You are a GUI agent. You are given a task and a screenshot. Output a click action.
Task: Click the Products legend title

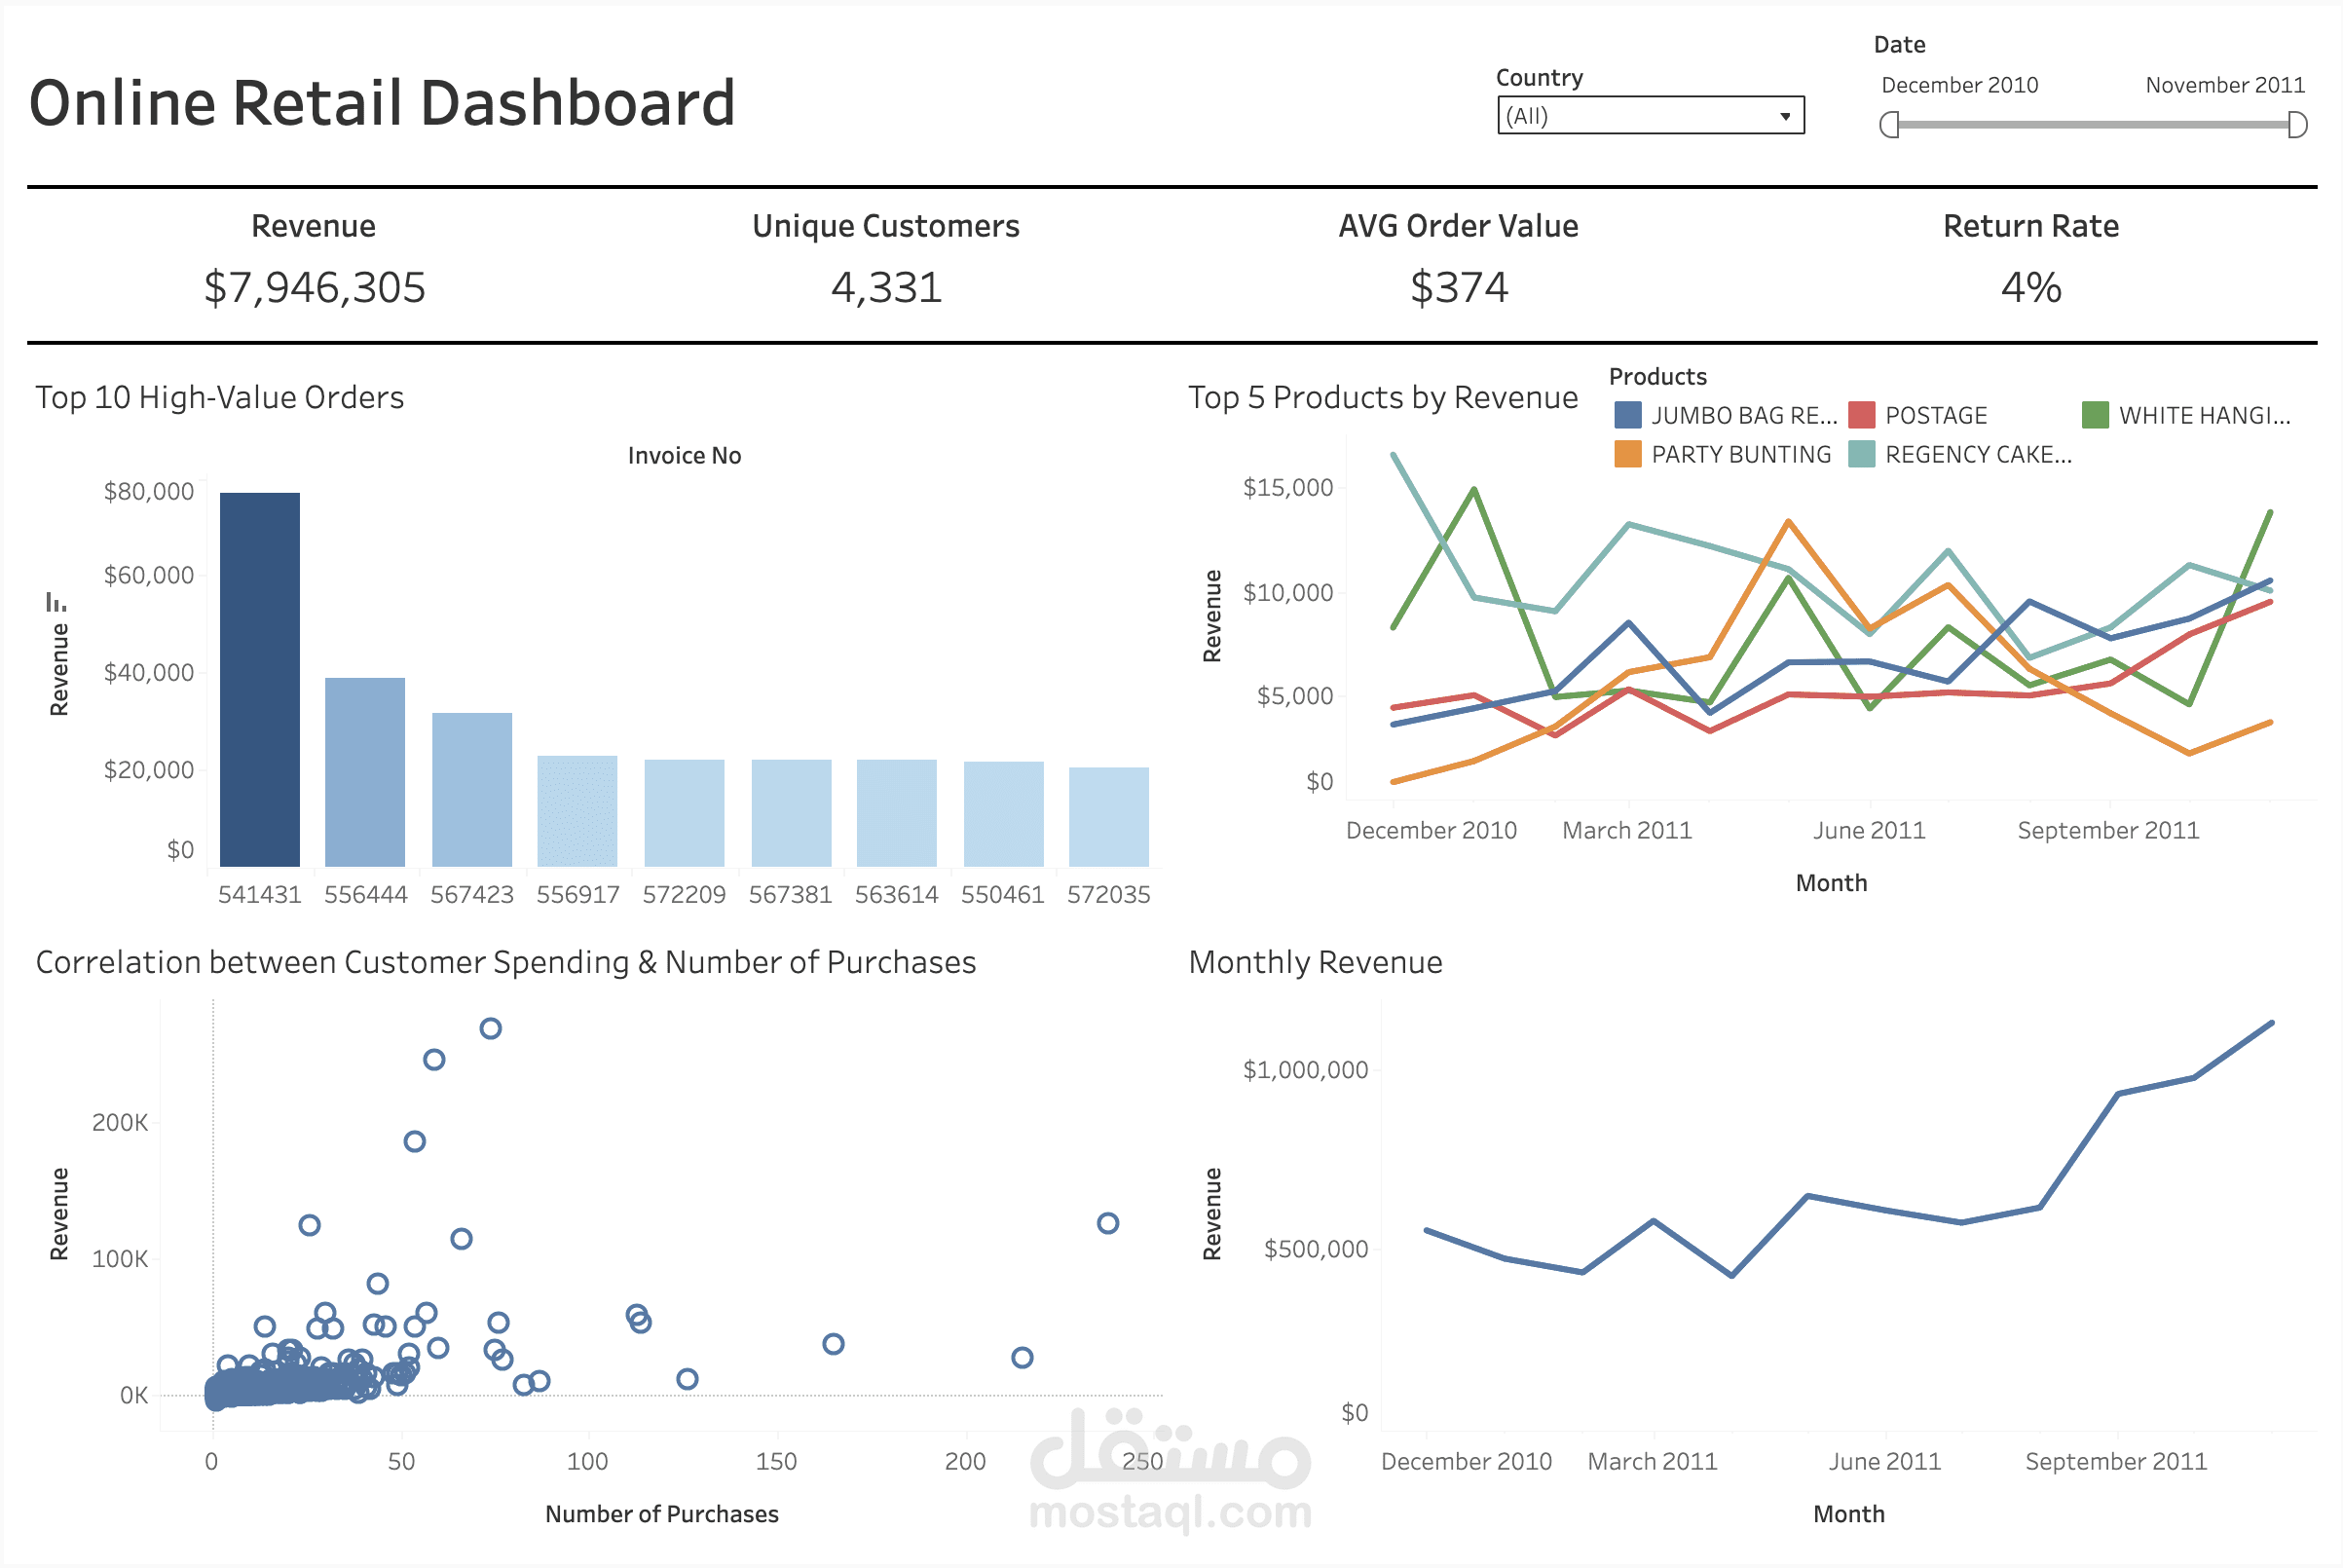pyautogui.click(x=1658, y=377)
